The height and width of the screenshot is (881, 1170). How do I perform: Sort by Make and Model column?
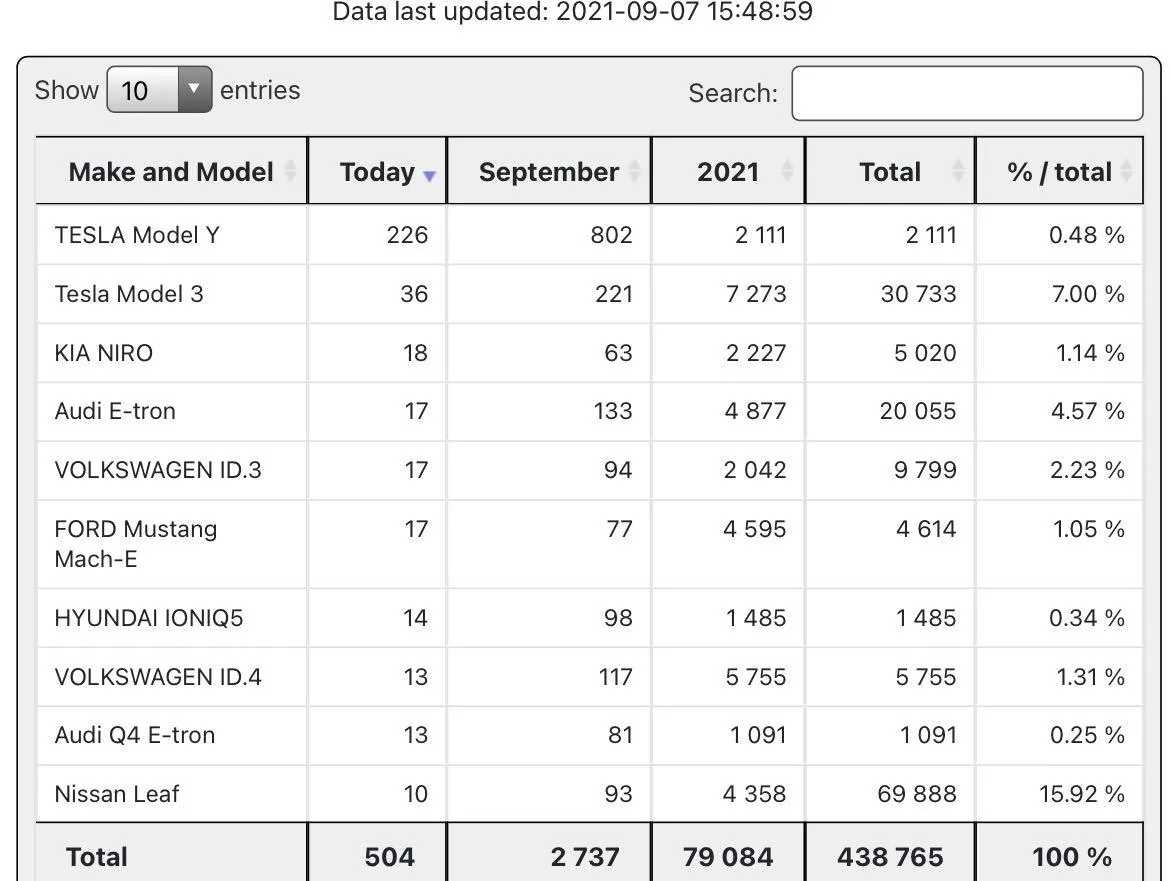pos(172,171)
